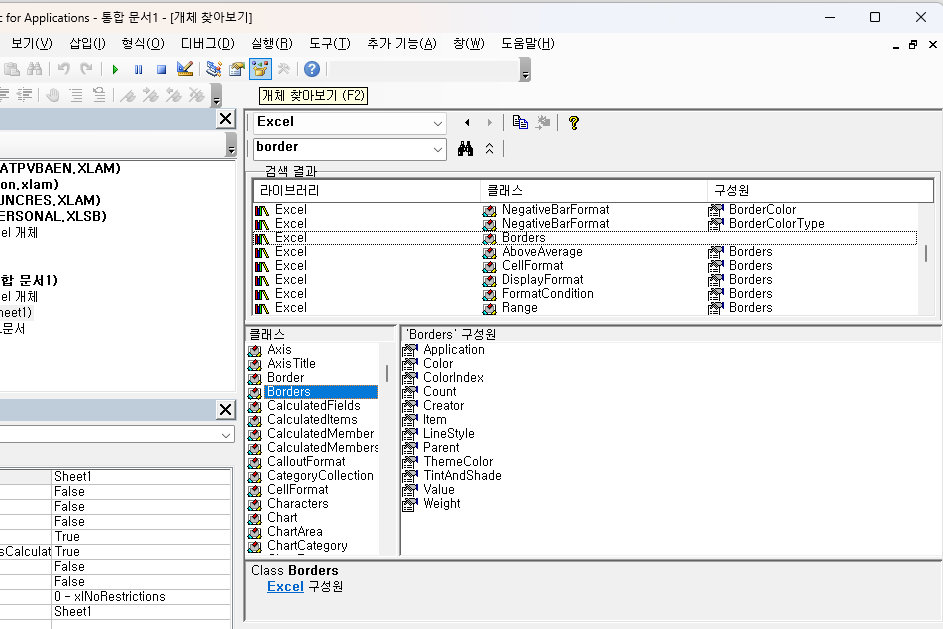Open standard toolbar options arrow

525,70
